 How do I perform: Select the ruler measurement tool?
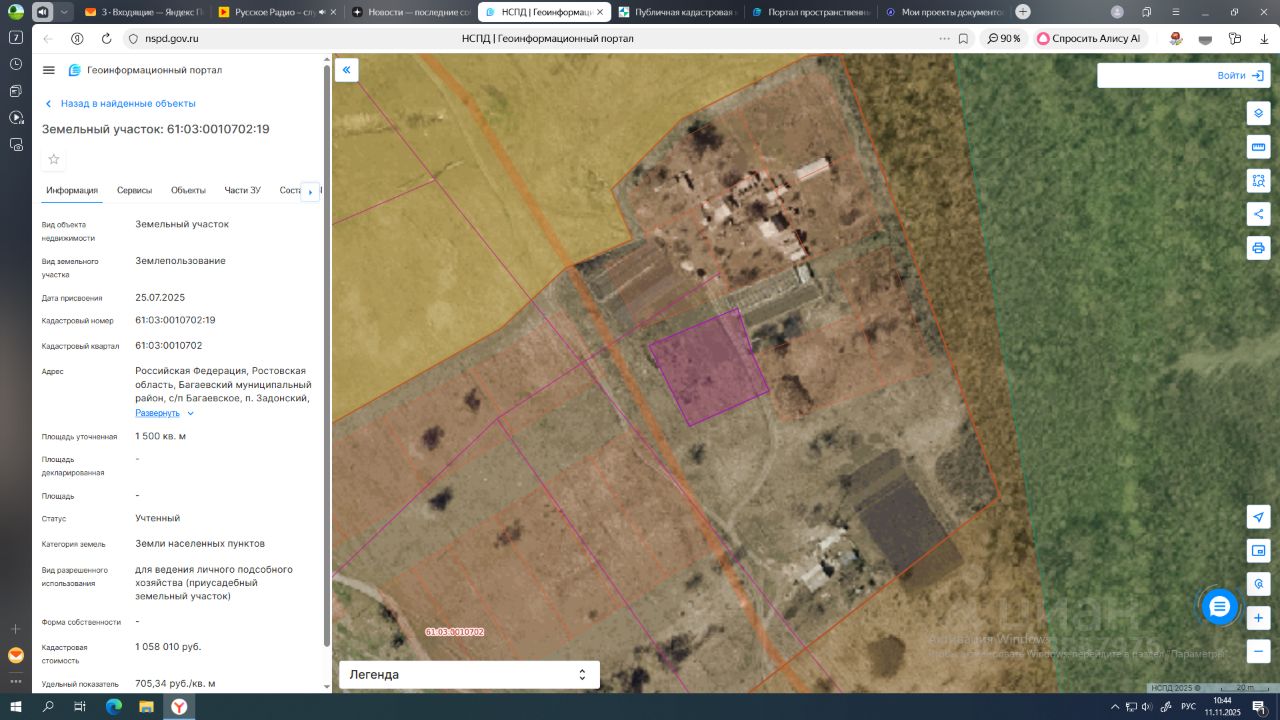pos(1258,147)
